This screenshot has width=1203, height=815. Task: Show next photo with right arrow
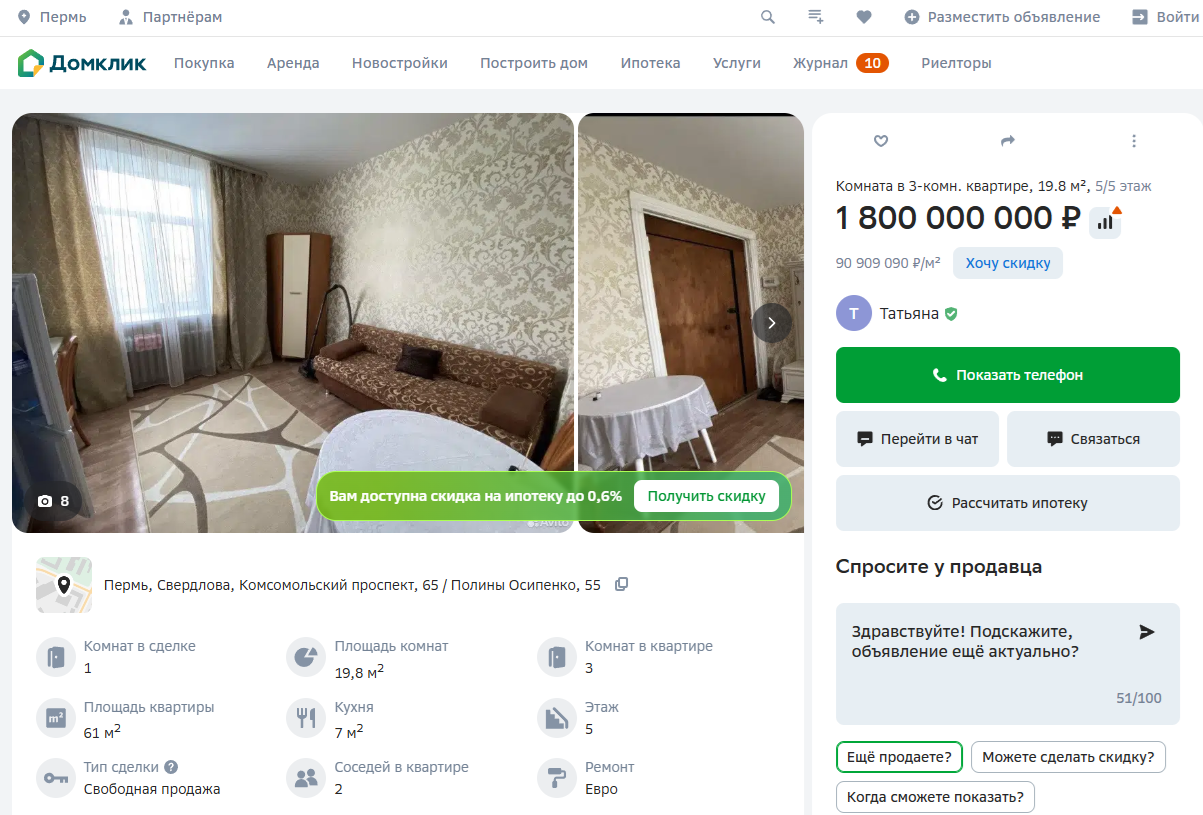771,323
